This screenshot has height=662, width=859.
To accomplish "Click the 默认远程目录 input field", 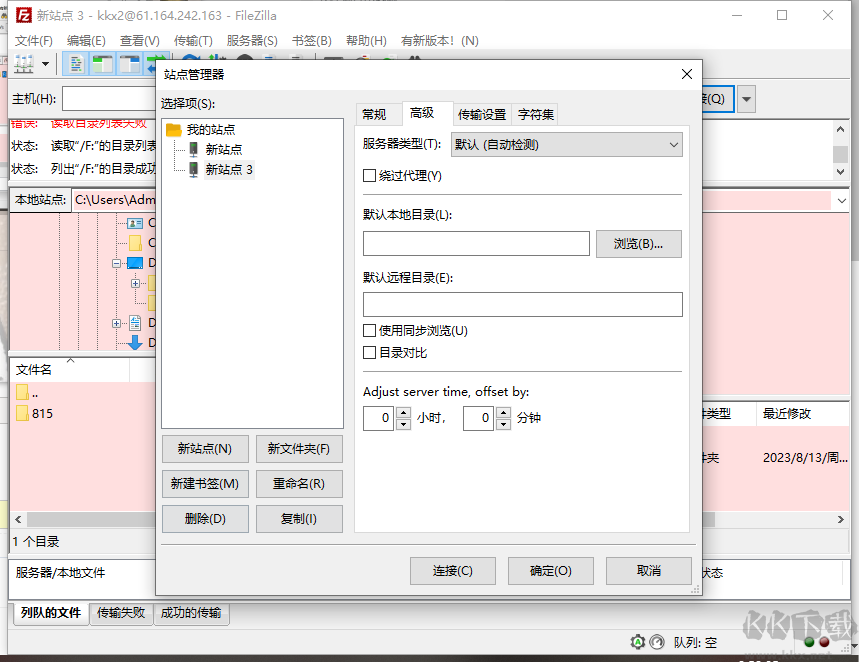I will [523, 304].
